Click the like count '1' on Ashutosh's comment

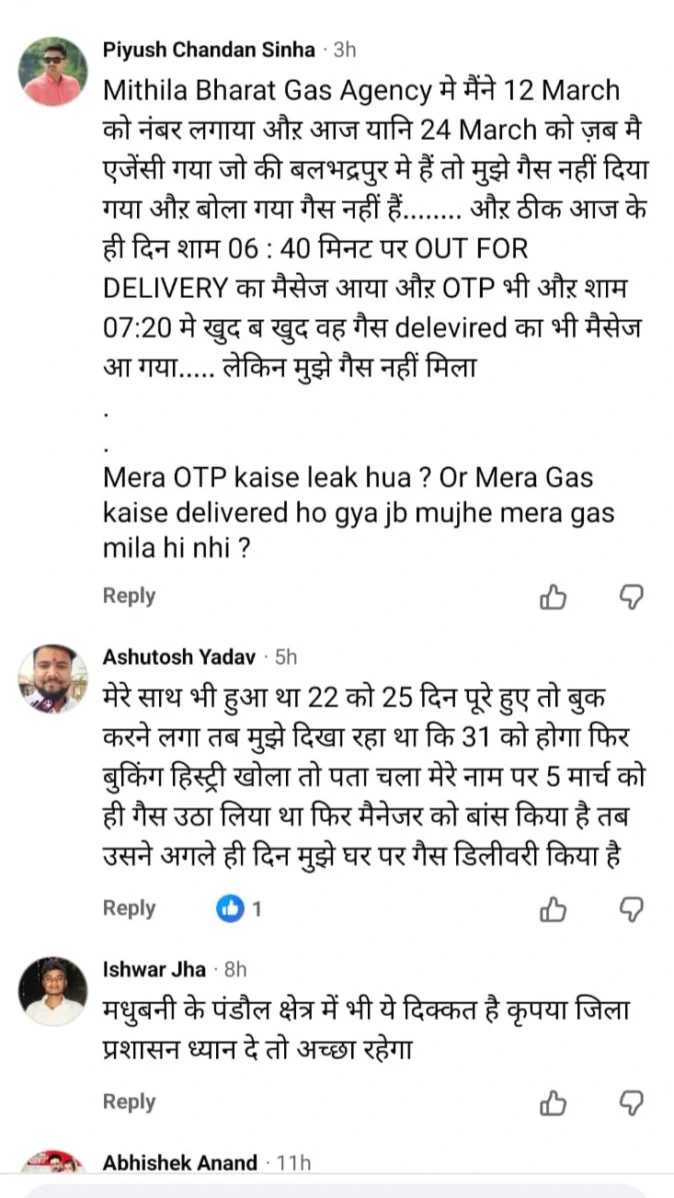tap(257, 907)
